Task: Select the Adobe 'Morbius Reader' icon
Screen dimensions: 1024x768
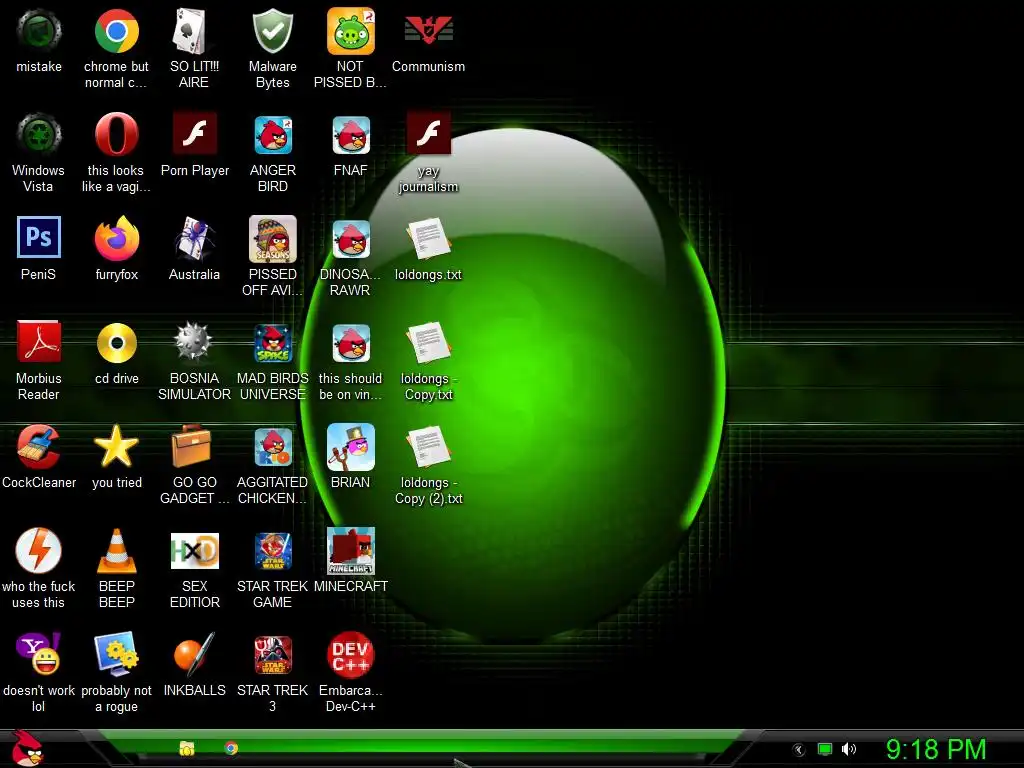Action: pos(39,342)
